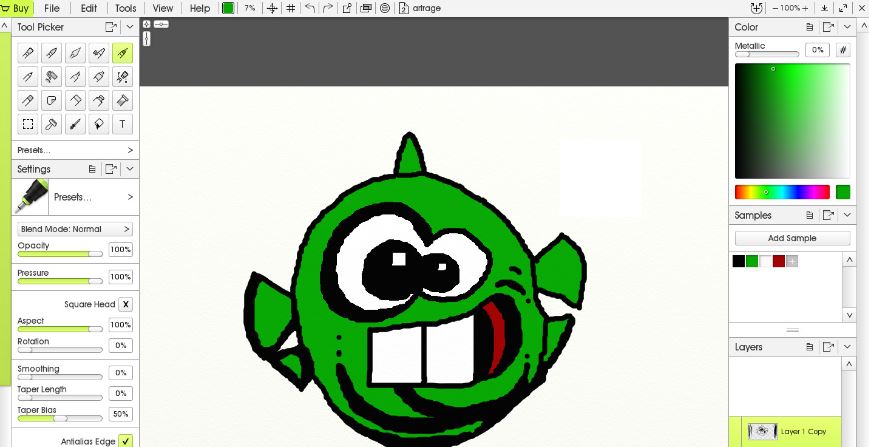The height and width of the screenshot is (447, 869).
Task: Click the green current color swatch in top bar
Action: tap(228, 8)
